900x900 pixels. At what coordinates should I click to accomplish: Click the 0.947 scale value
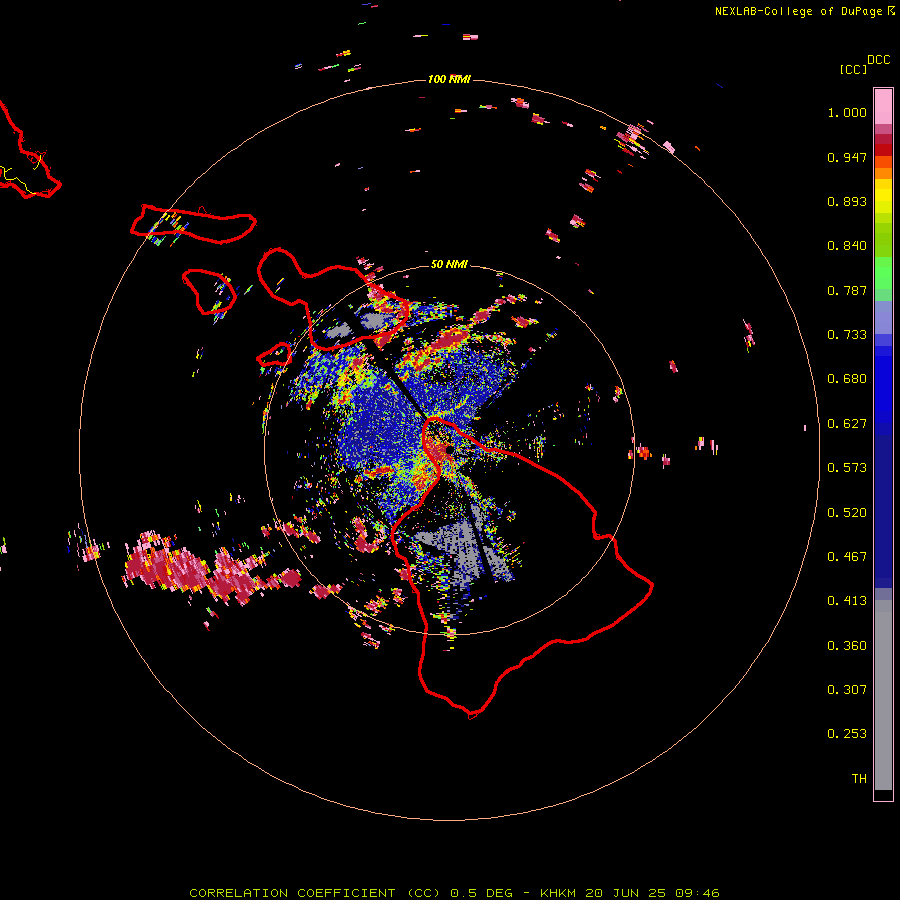(x=847, y=157)
